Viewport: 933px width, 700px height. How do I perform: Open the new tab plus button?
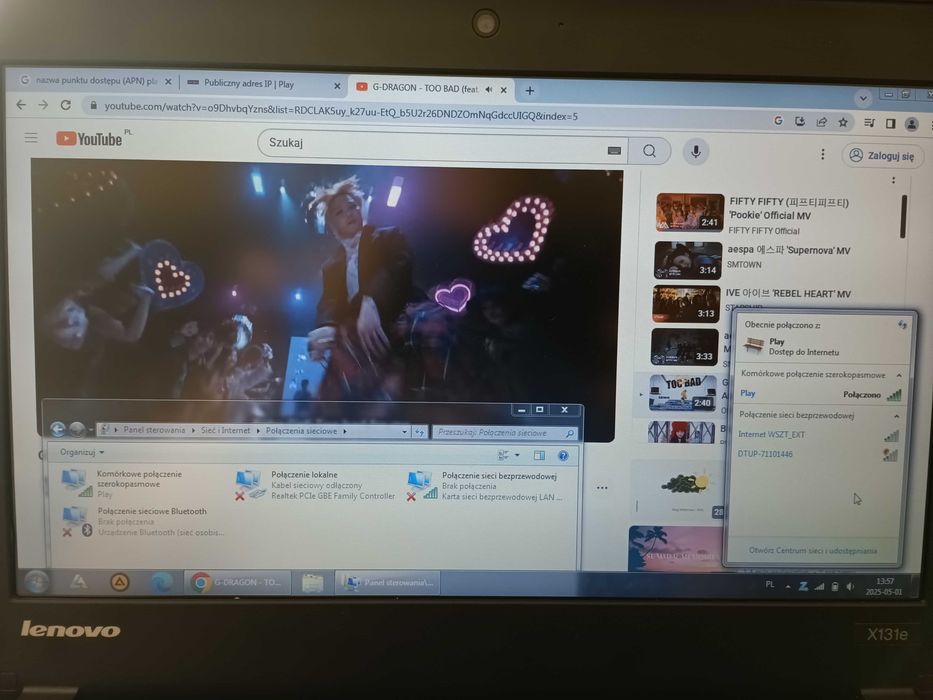point(530,90)
